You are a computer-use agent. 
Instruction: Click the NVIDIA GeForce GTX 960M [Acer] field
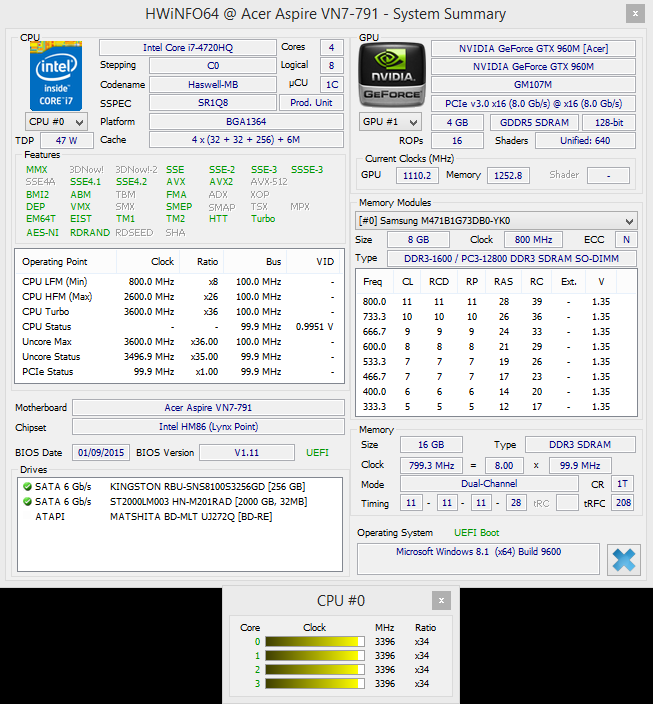pos(534,48)
